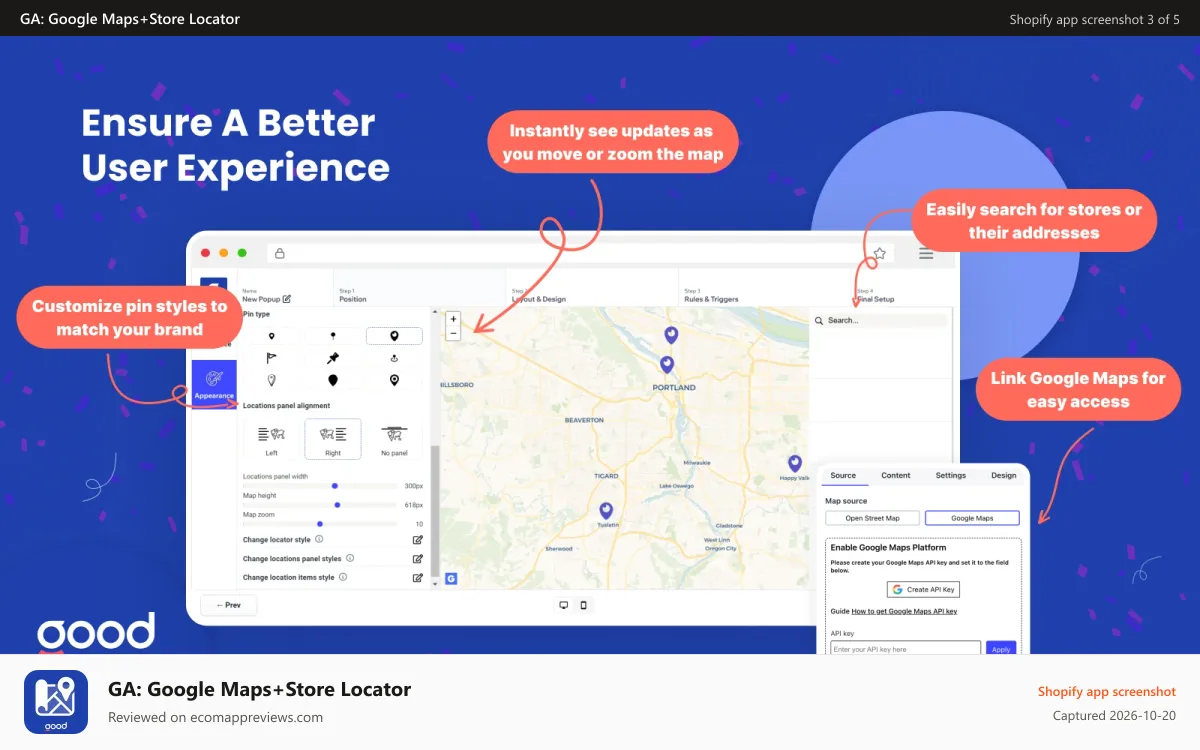Click the PORTLAND label on the map
1200x750 pixels.
point(673,387)
